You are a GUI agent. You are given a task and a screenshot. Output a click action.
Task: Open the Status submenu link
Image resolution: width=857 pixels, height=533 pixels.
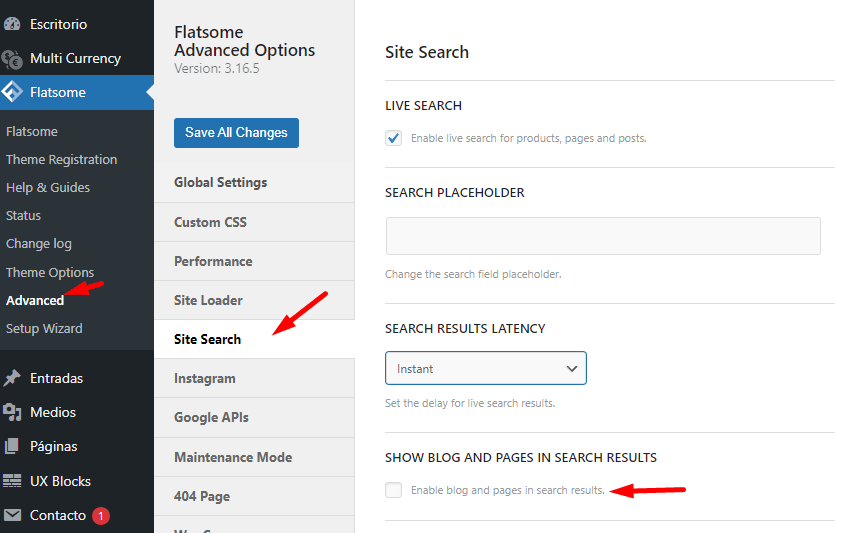[x=23, y=215]
